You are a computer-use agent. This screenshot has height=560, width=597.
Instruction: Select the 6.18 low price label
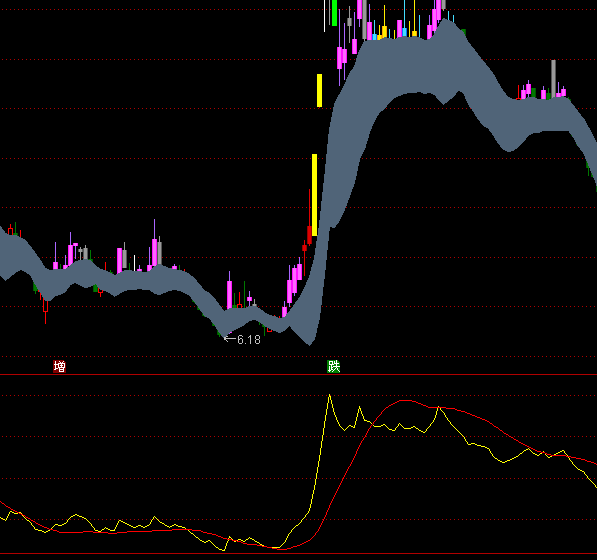coord(249,340)
